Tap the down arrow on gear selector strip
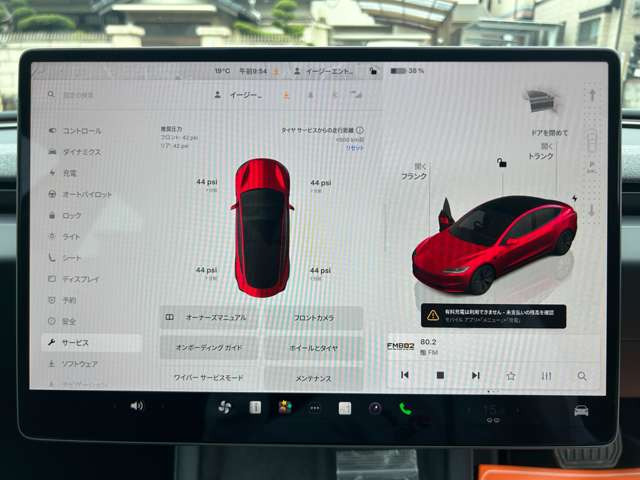640x480 pixels. (x=592, y=210)
